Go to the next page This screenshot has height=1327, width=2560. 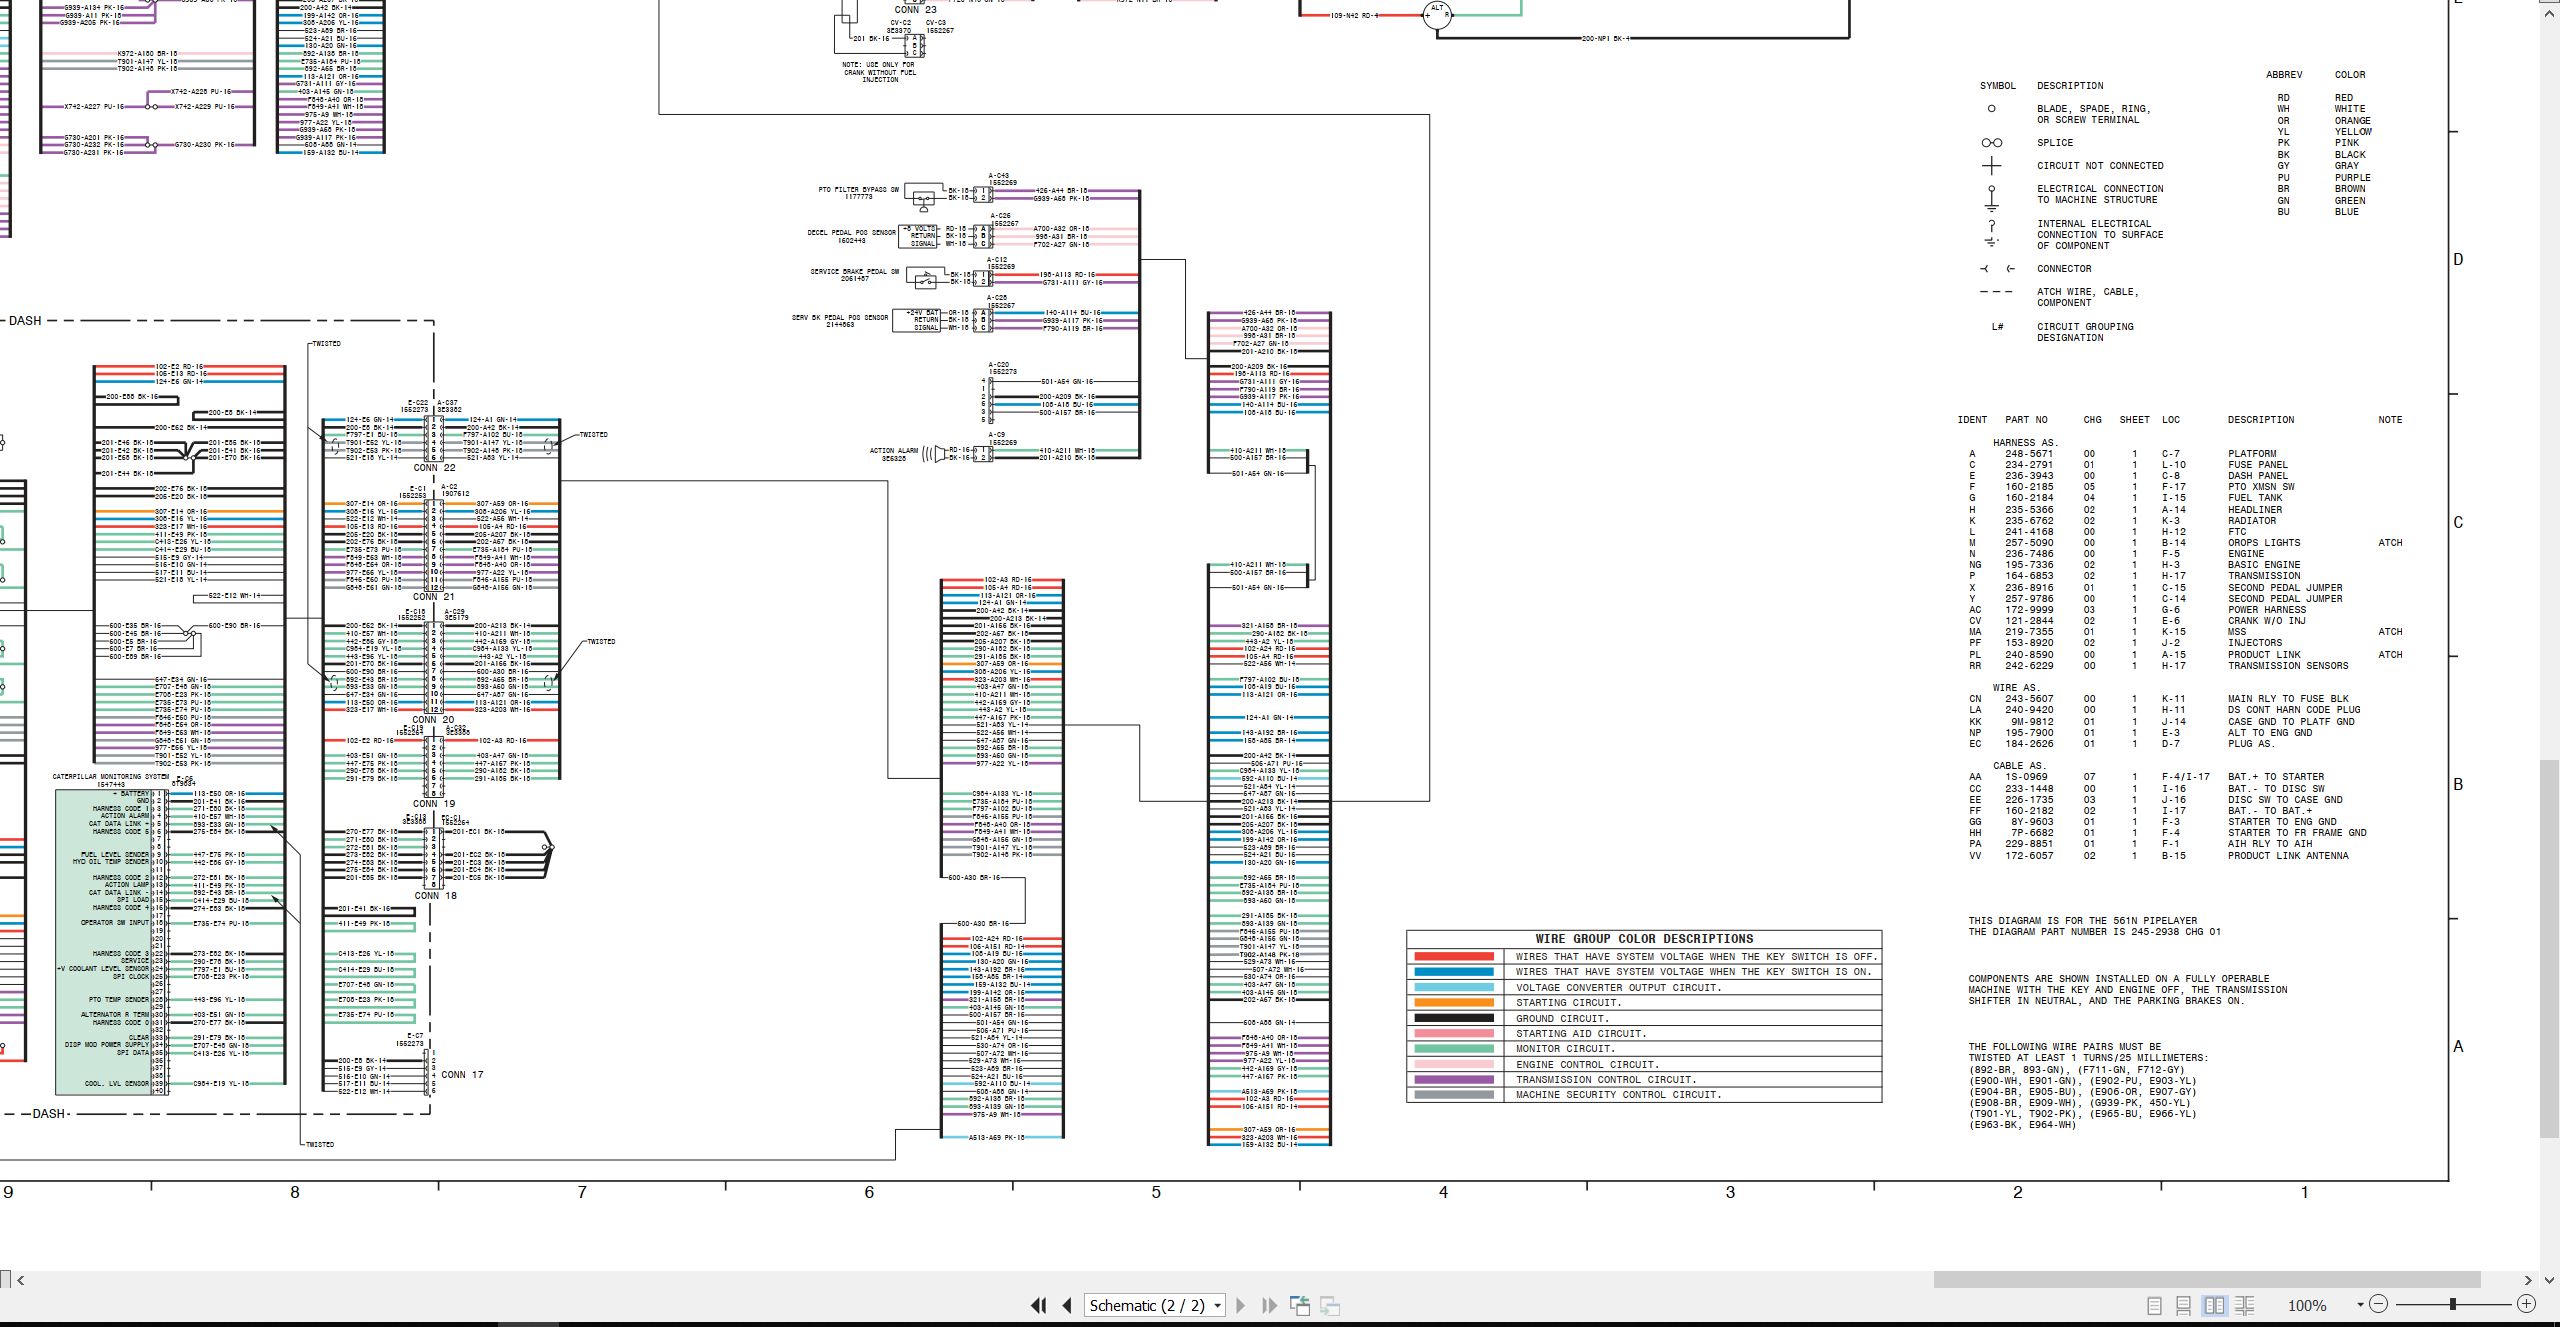point(1241,1305)
